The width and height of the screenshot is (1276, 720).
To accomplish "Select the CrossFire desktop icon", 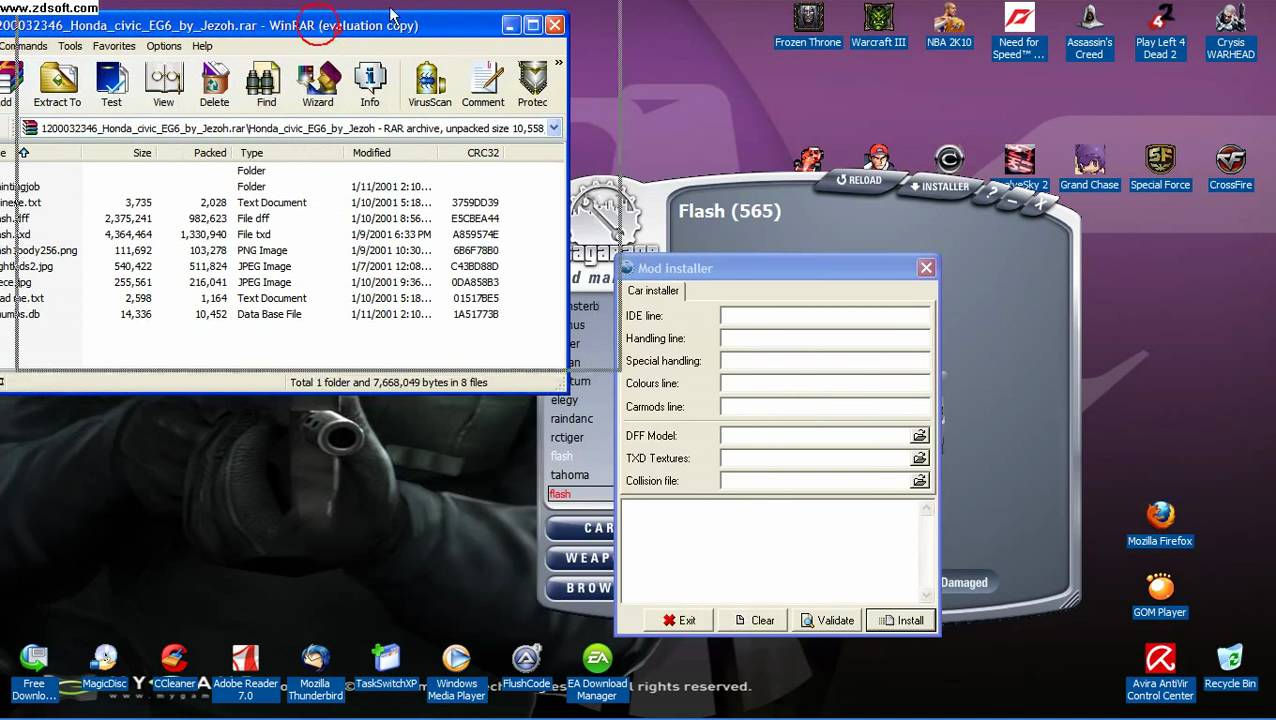I will click(x=1230, y=168).
